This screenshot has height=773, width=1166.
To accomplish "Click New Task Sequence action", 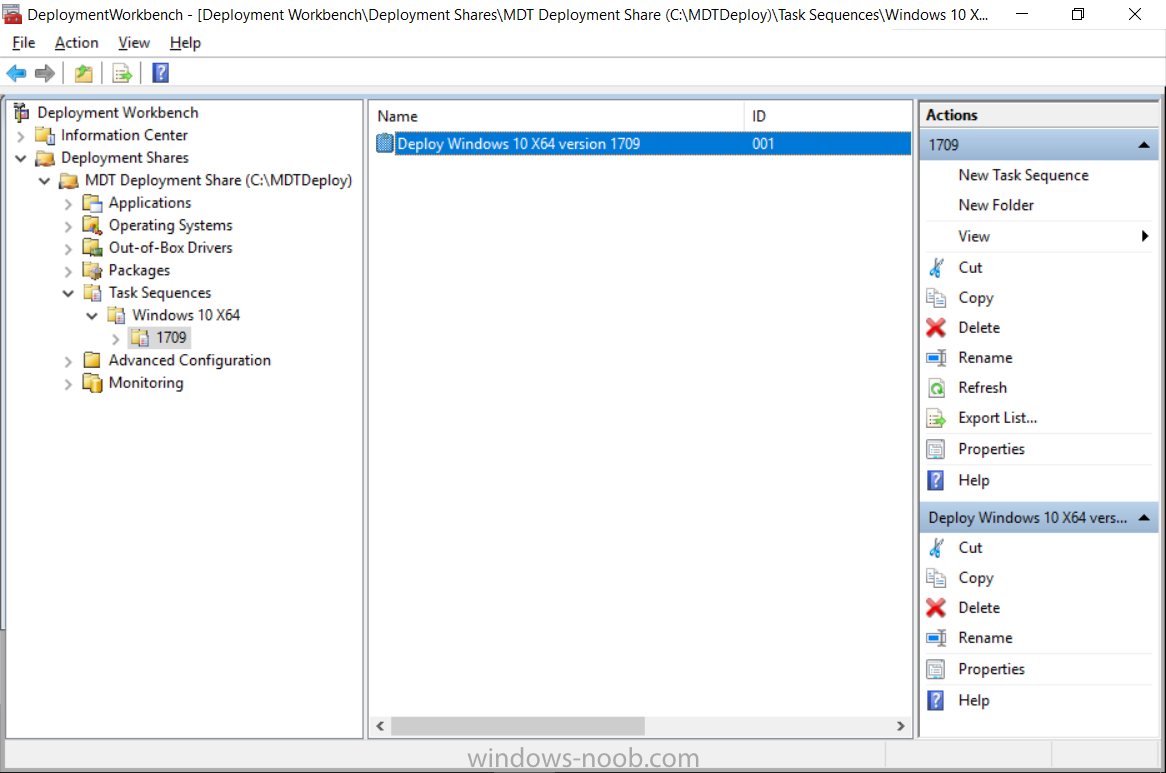I will point(1023,175).
